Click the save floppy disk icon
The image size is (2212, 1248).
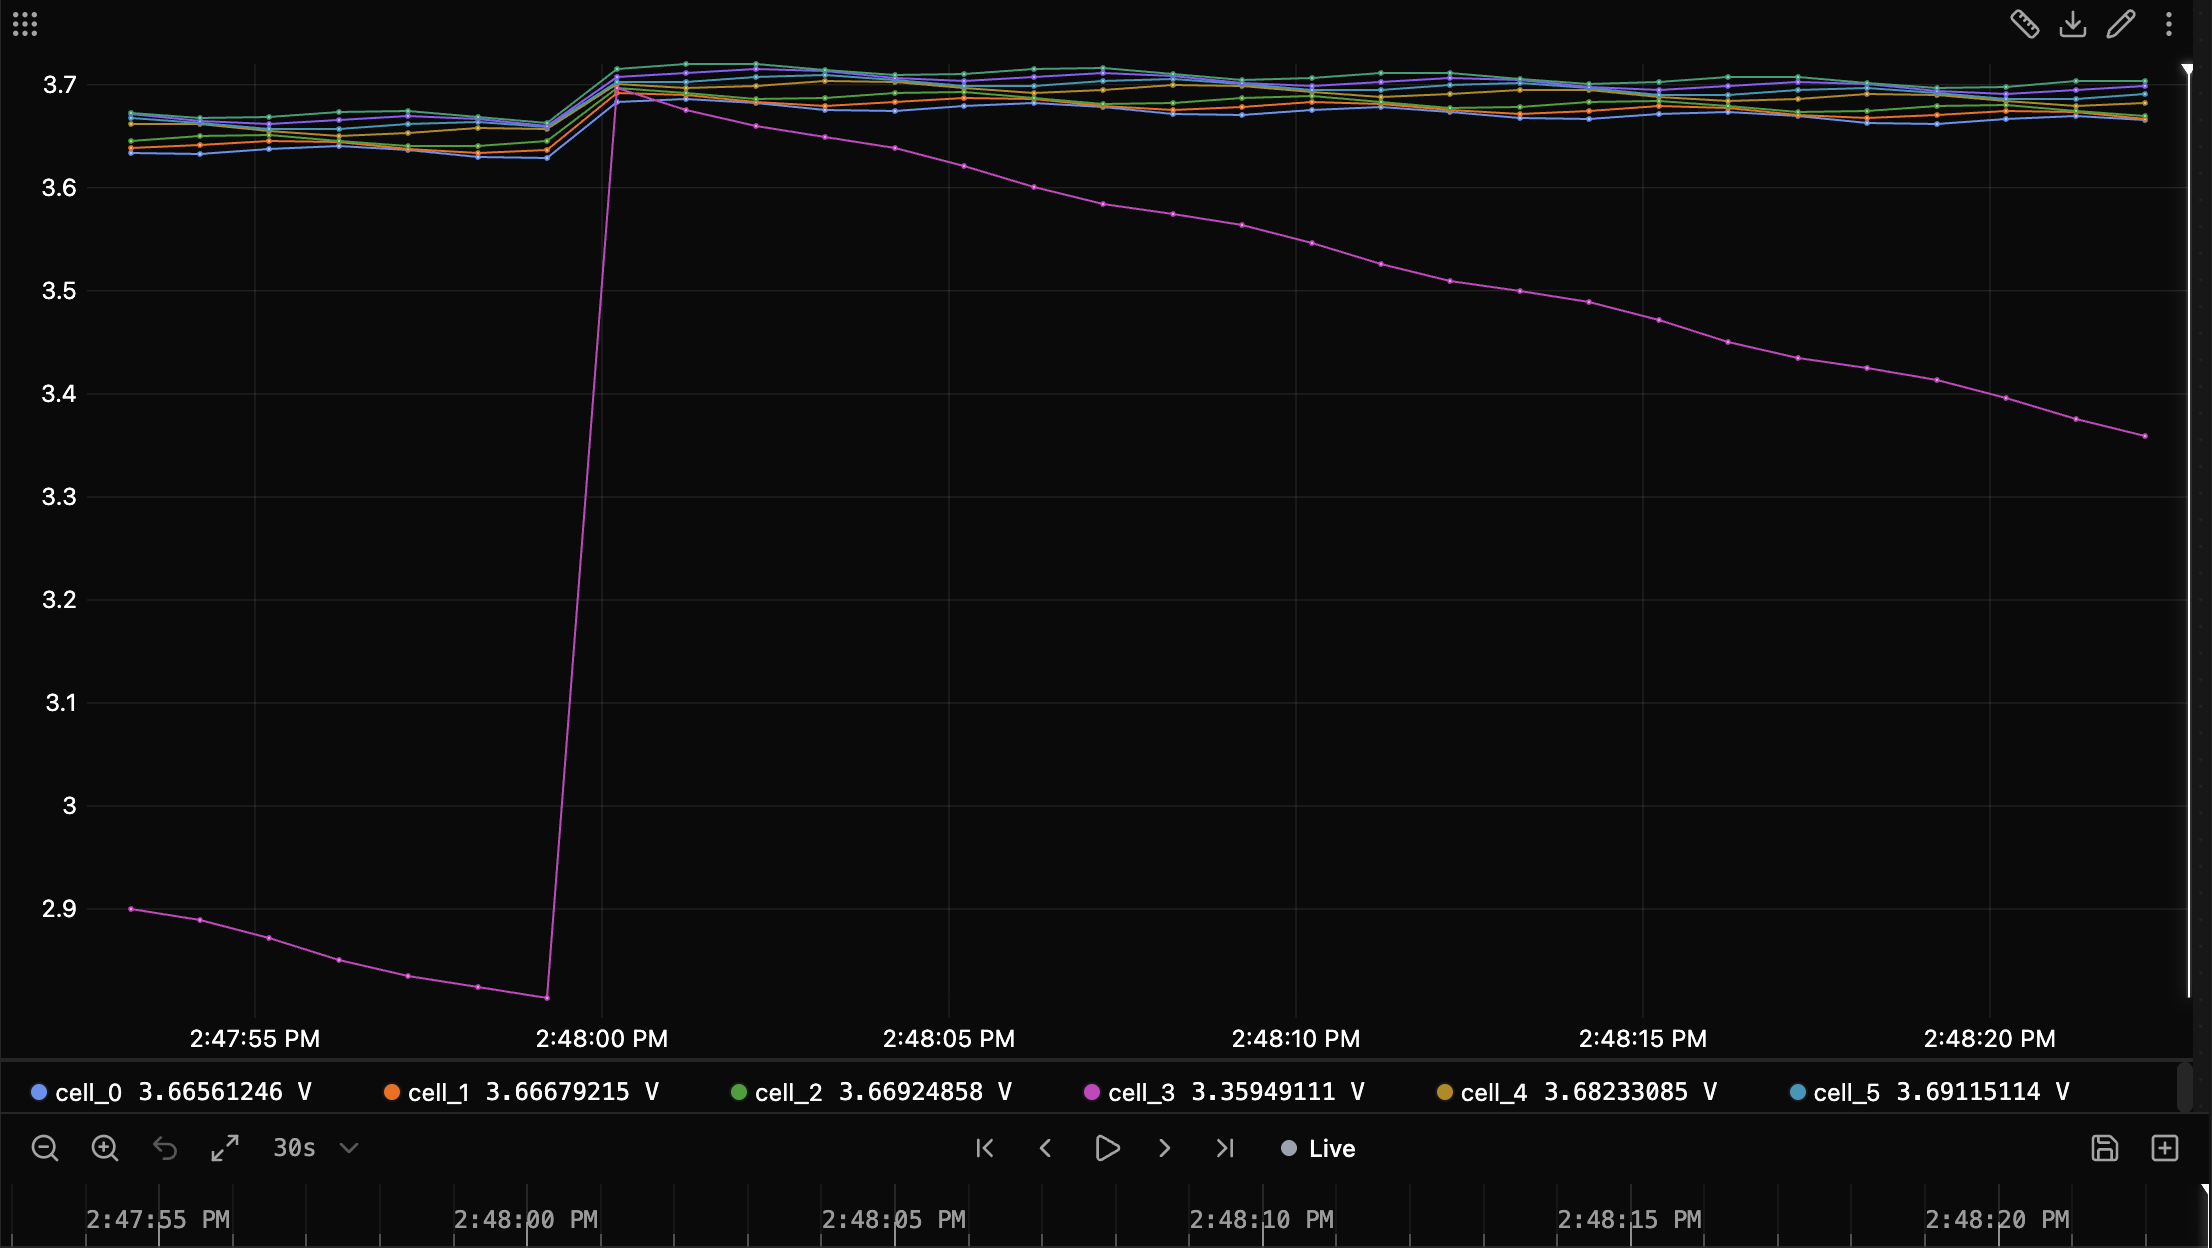click(x=2105, y=1148)
